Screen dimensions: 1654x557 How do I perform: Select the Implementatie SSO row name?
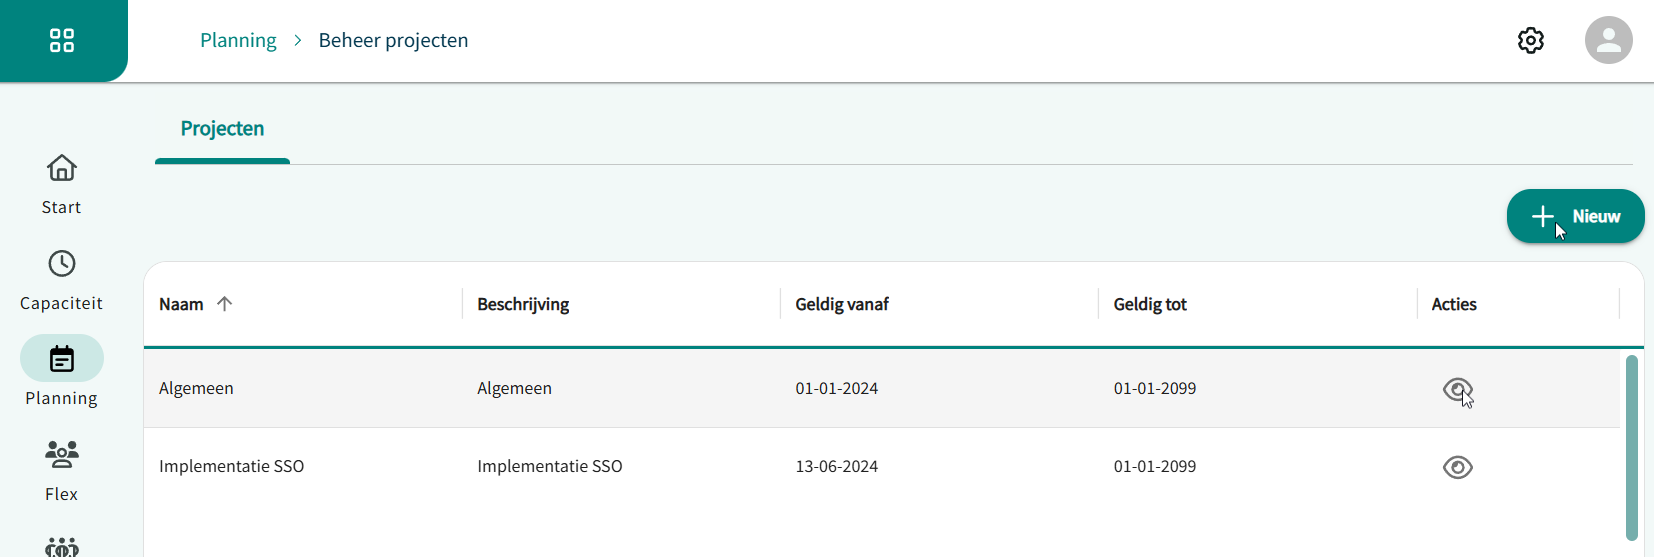(x=231, y=466)
